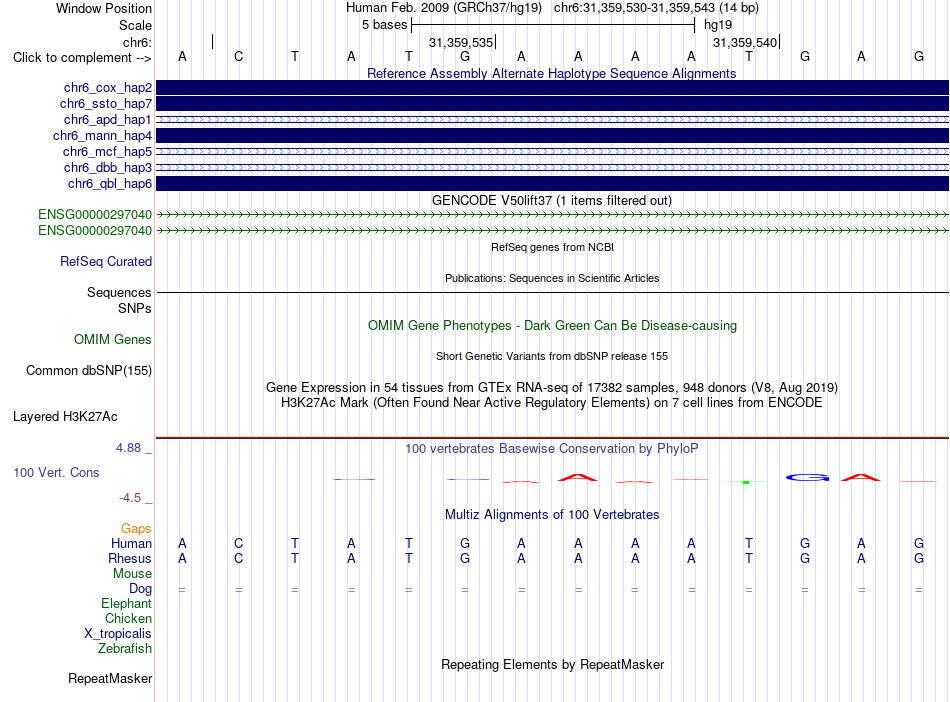
Task: Click the -4.5 lower PhyloP value
Action: [130, 498]
